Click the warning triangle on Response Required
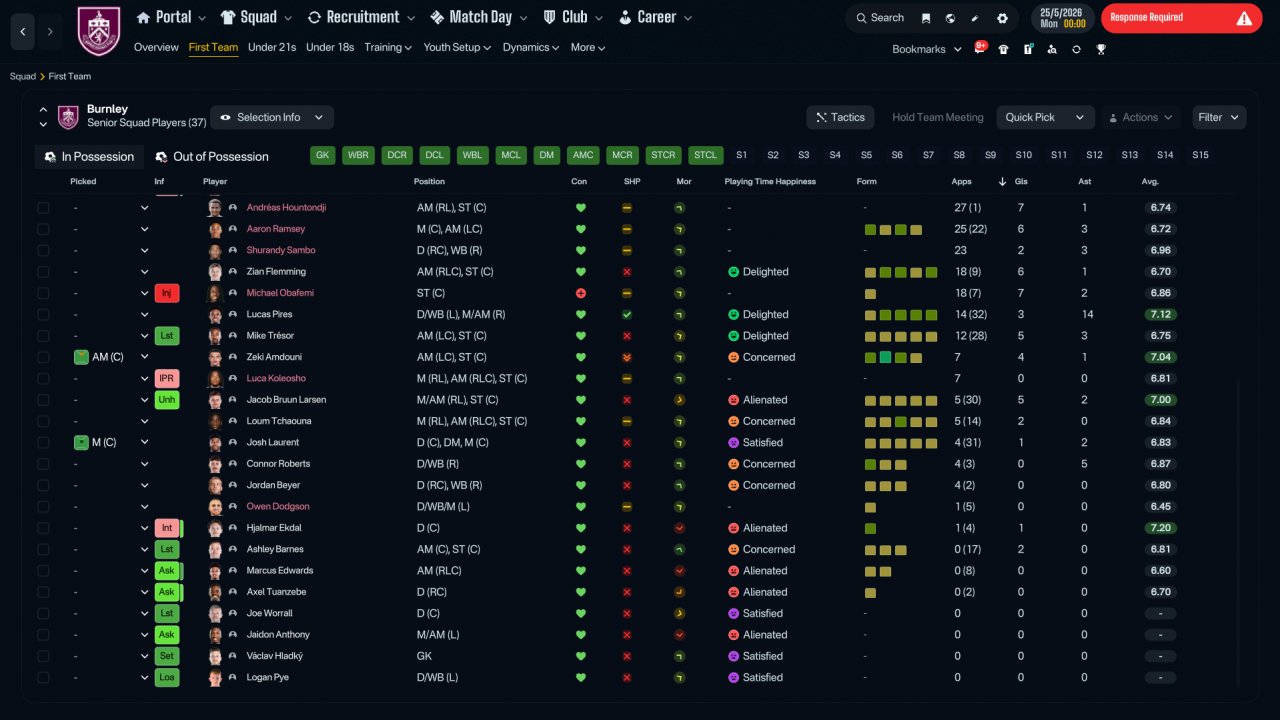The height and width of the screenshot is (720, 1280). 1244,18
